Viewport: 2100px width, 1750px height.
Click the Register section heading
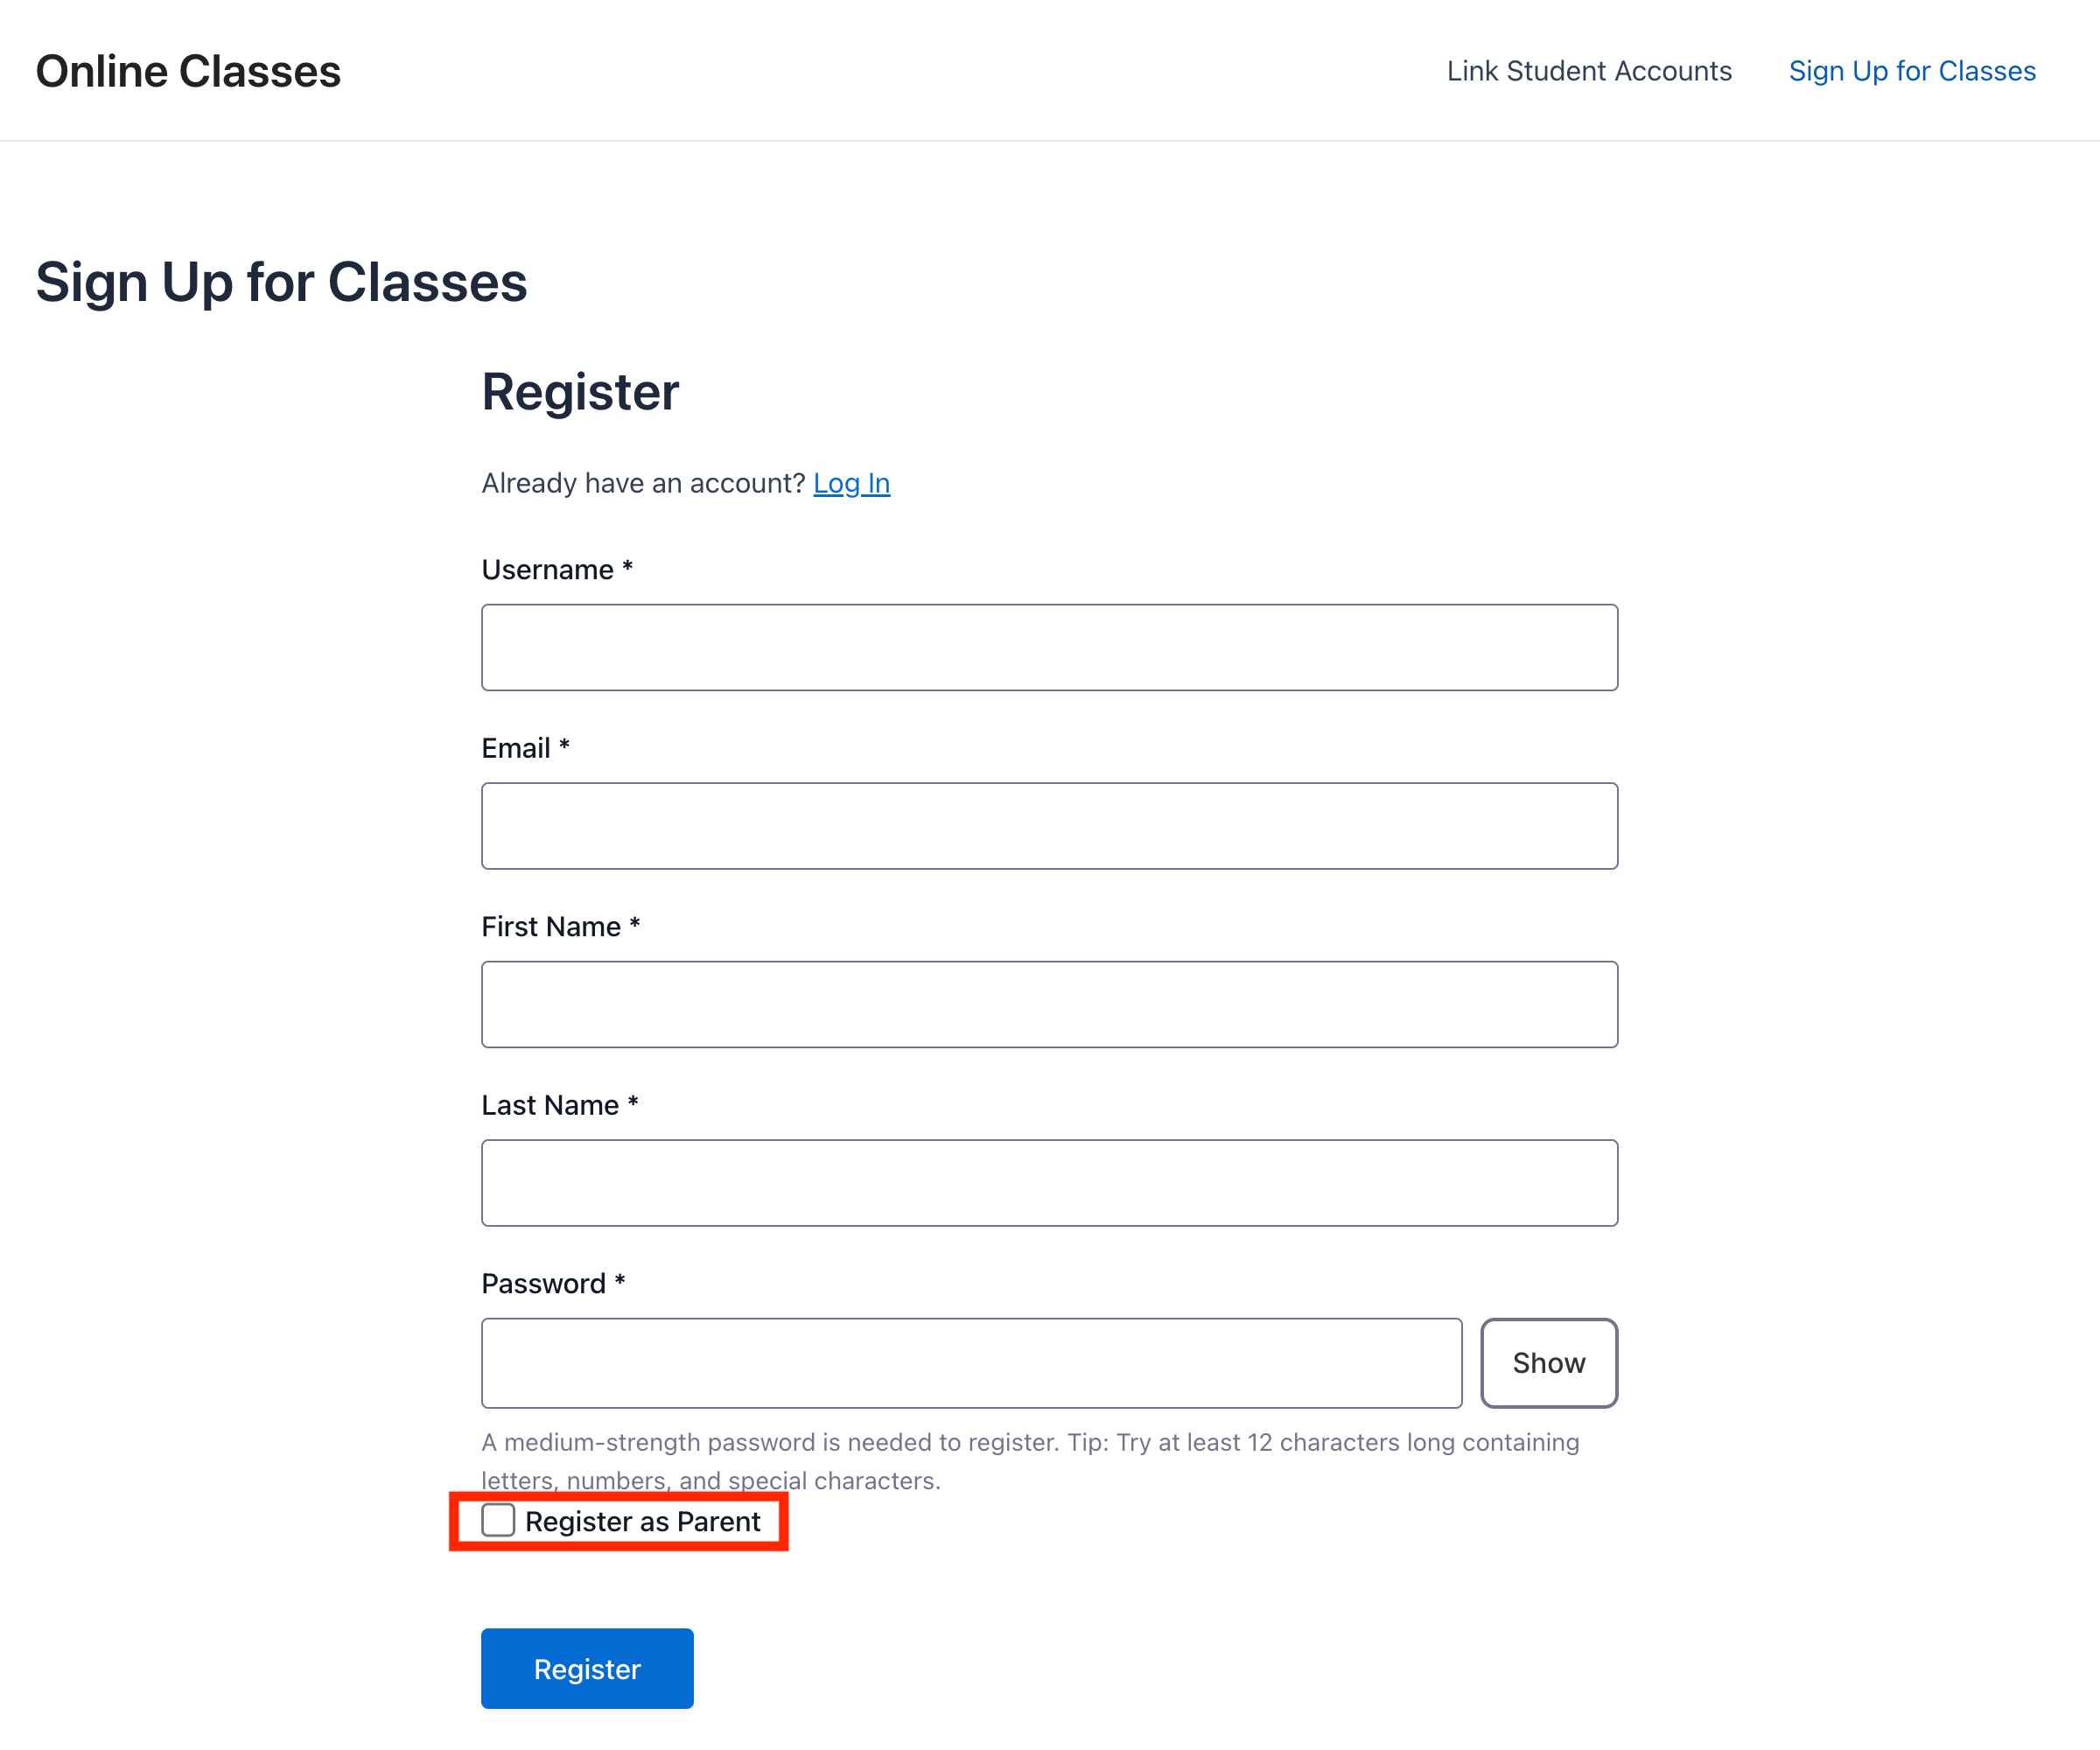pos(579,392)
